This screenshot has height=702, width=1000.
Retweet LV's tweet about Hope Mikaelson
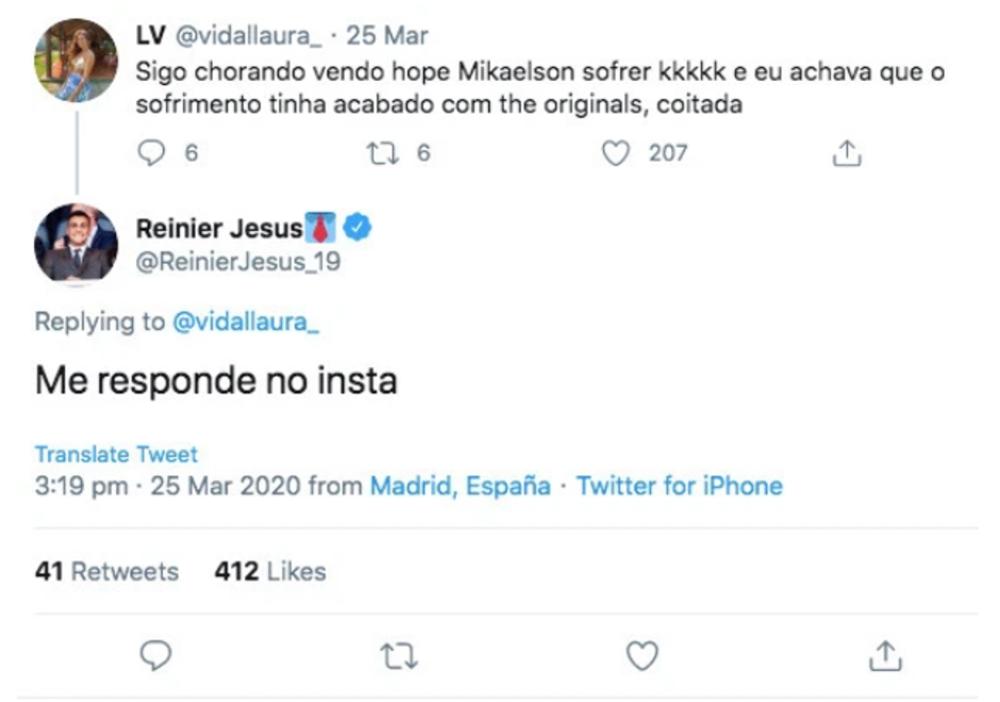coord(380,153)
